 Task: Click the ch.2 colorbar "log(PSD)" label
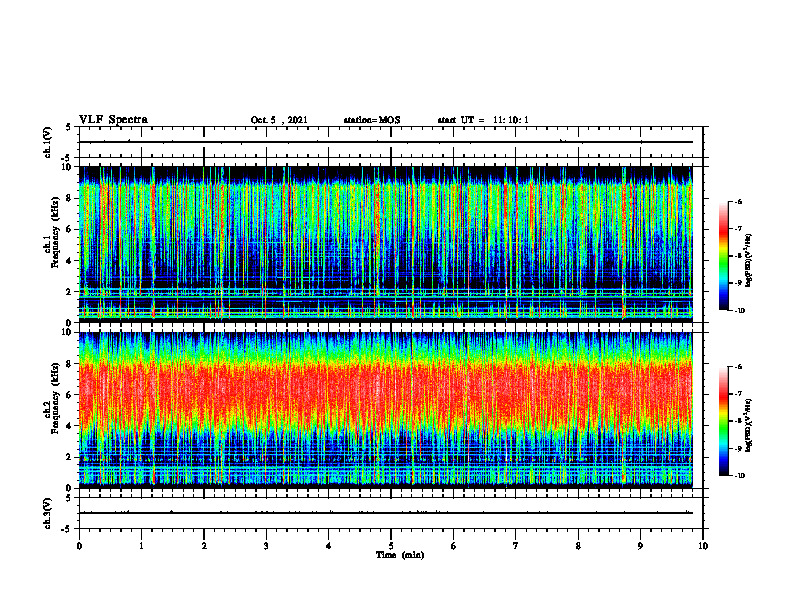click(749, 426)
